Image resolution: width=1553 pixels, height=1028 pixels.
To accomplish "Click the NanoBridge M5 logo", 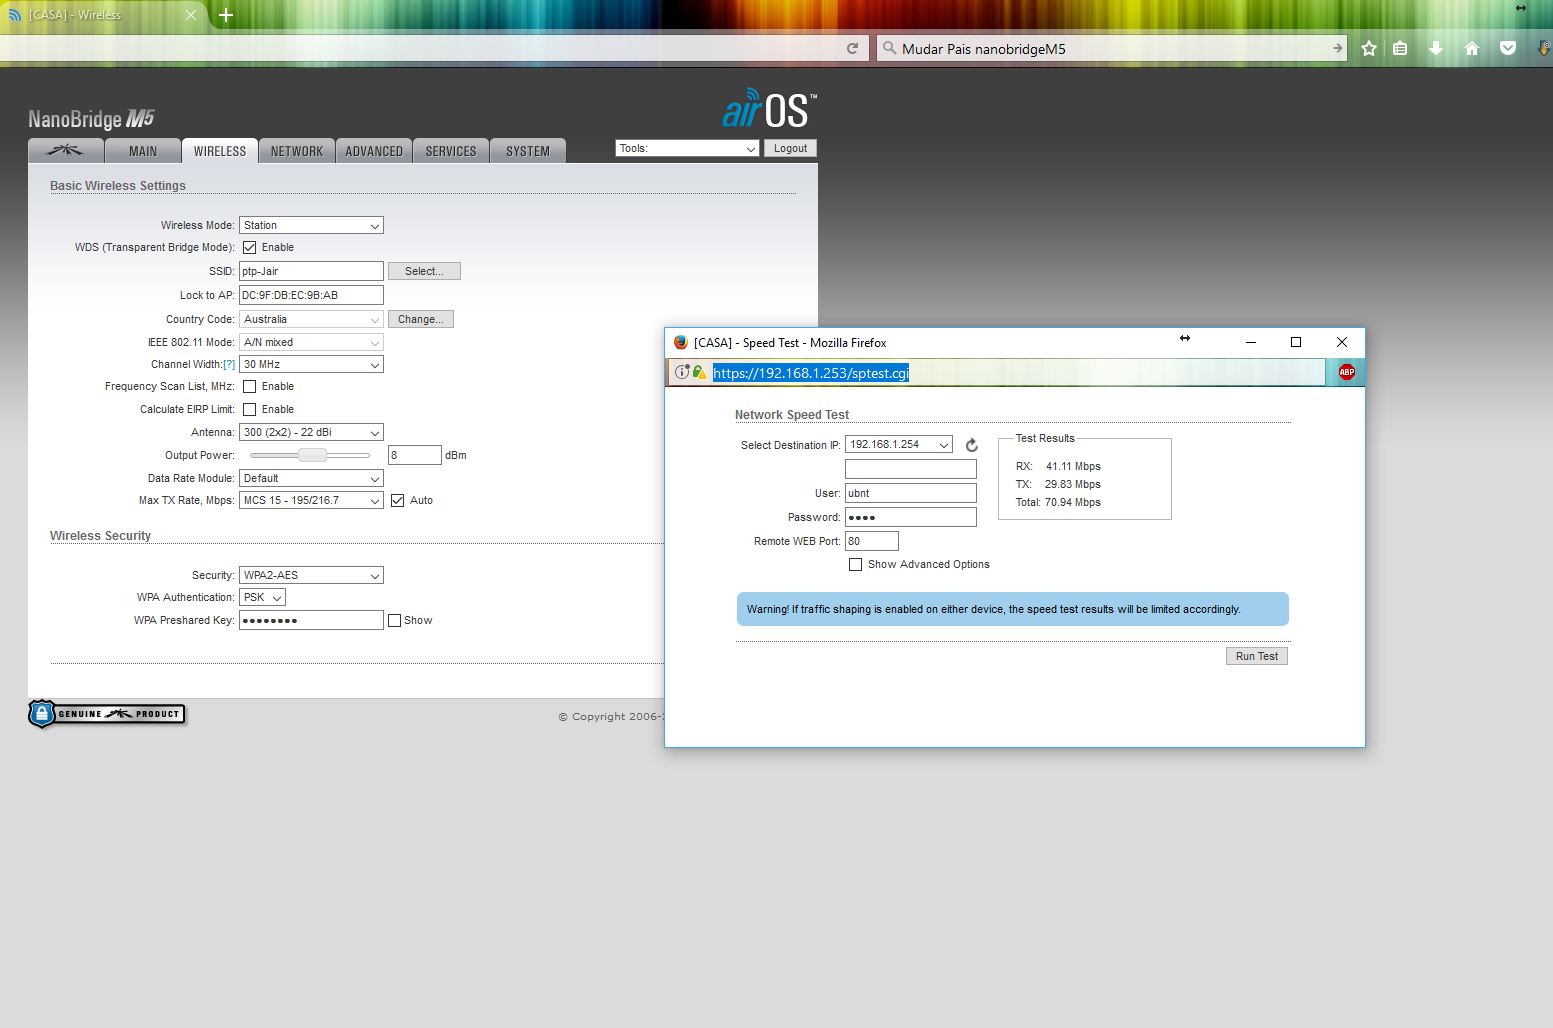I will click(x=91, y=119).
